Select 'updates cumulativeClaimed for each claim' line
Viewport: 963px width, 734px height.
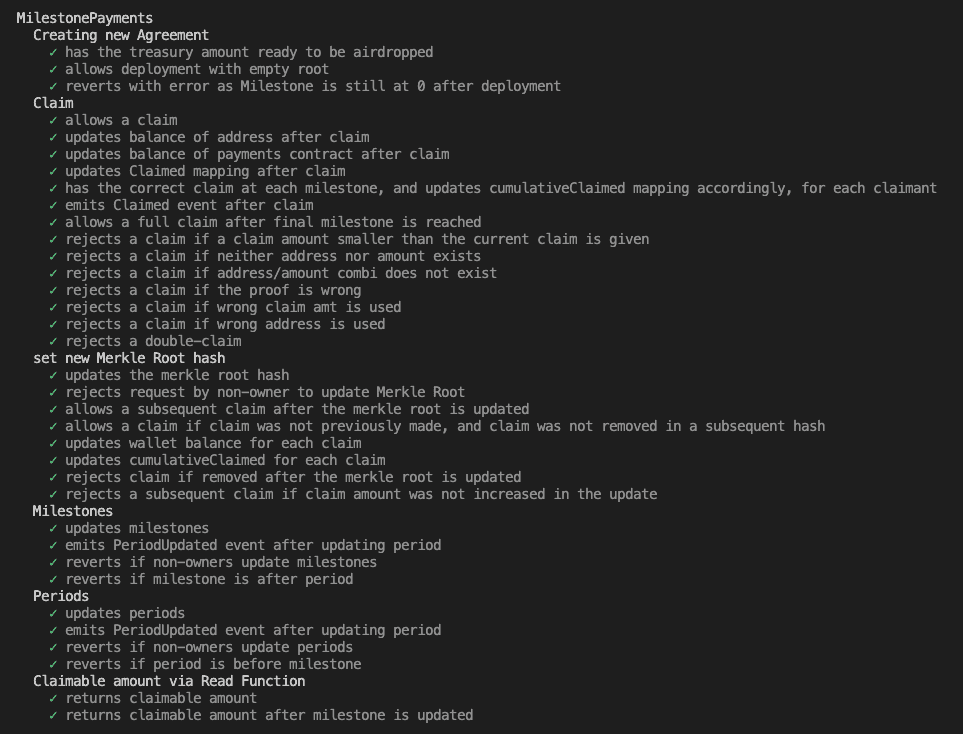[225, 461]
